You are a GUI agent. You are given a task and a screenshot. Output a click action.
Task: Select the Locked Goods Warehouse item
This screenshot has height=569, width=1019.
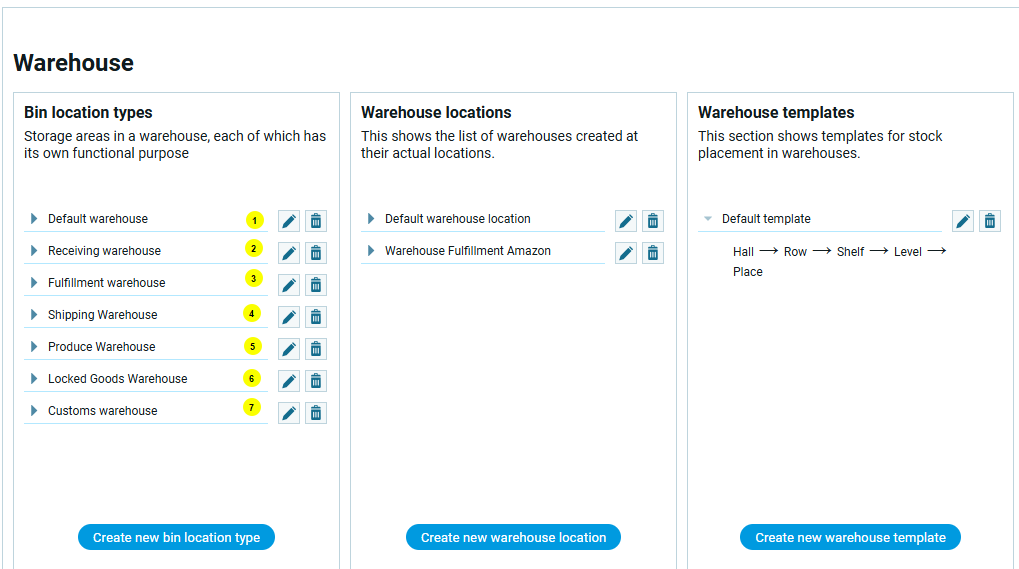click(117, 379)
